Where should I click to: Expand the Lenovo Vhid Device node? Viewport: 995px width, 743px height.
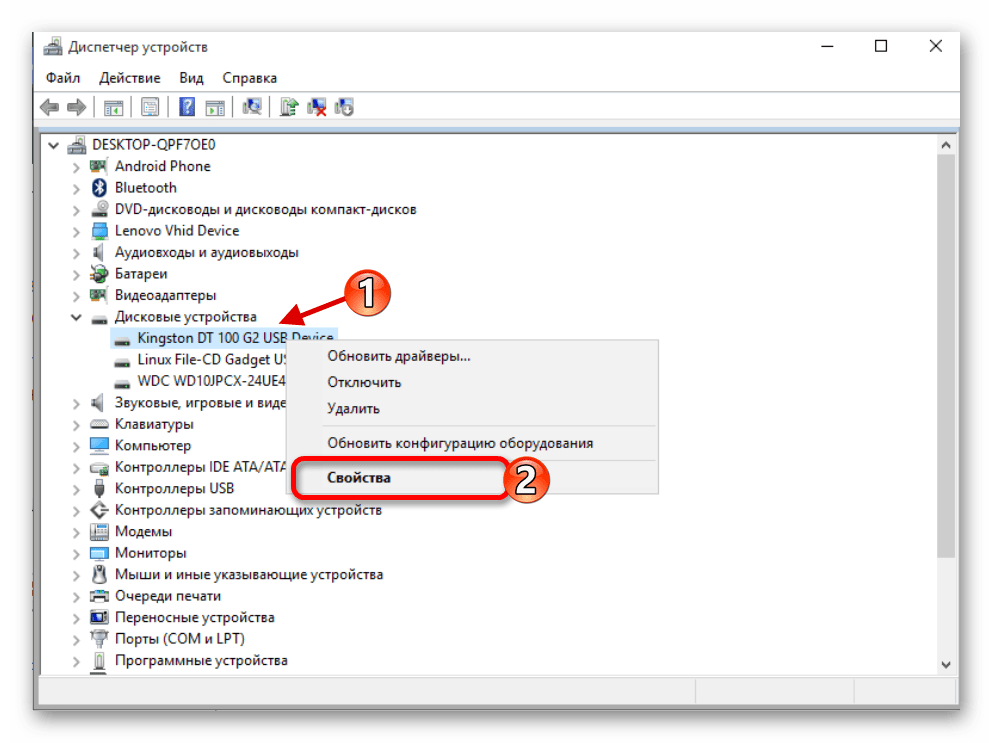76,232
